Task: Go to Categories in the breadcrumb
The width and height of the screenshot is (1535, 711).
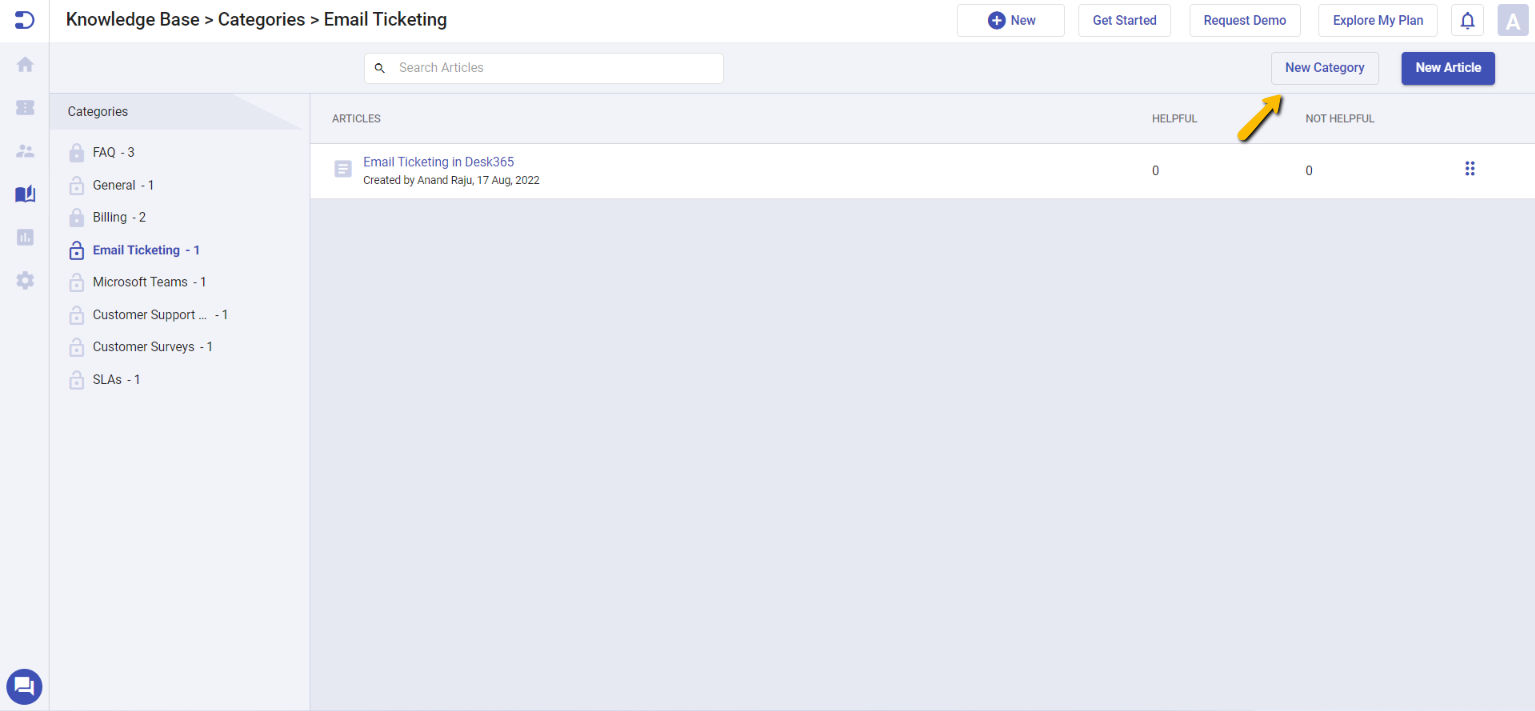Action: 261,19
